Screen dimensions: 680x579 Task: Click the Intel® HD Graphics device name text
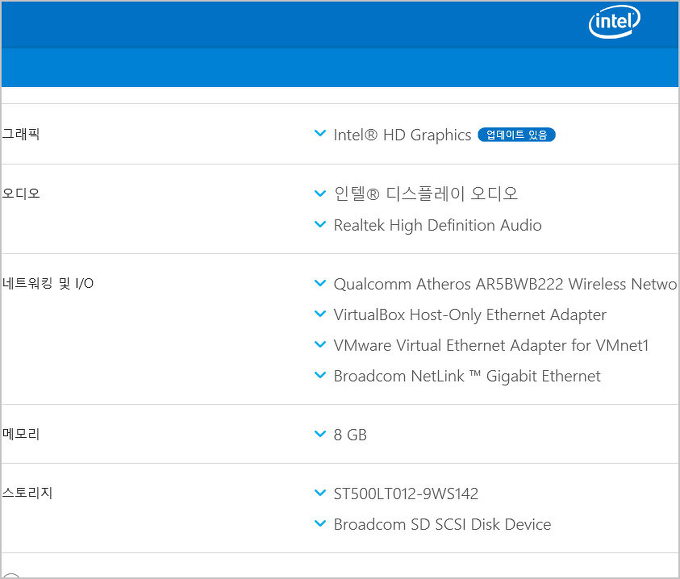[402, 135]
